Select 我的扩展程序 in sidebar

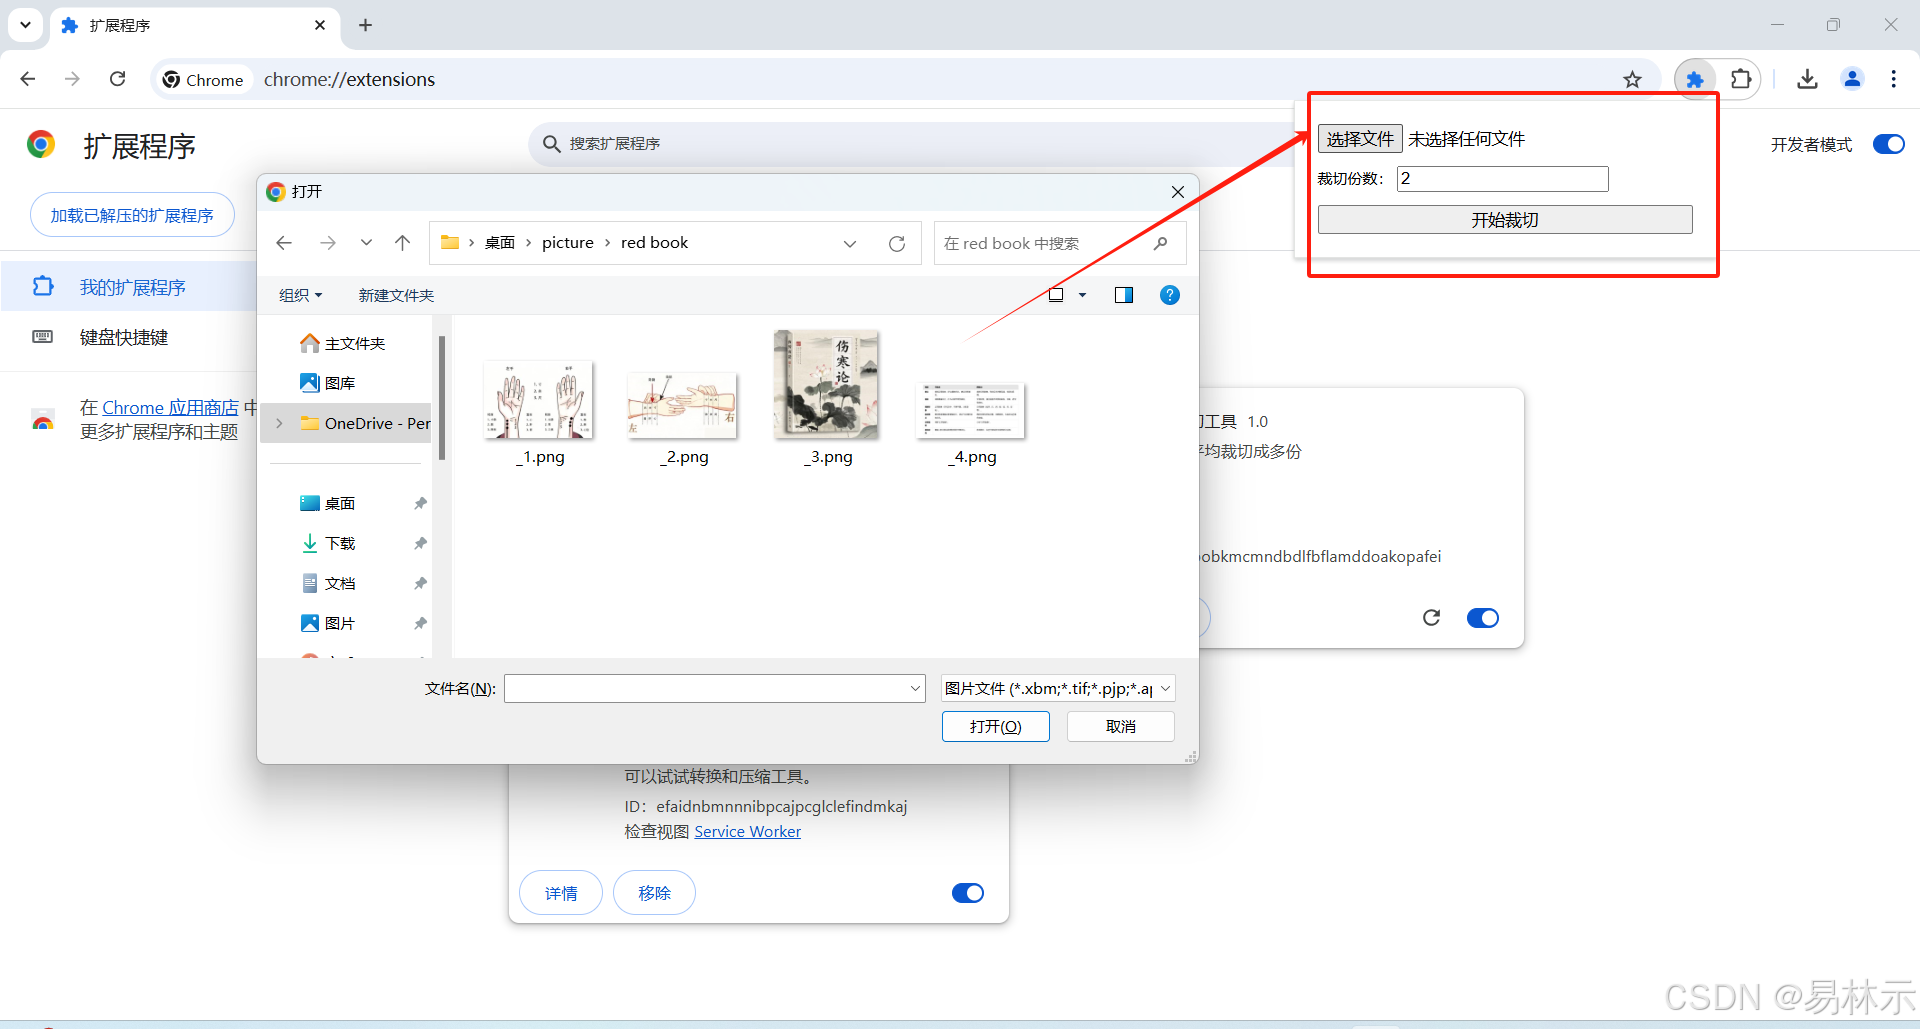click(x=129, y=287)
